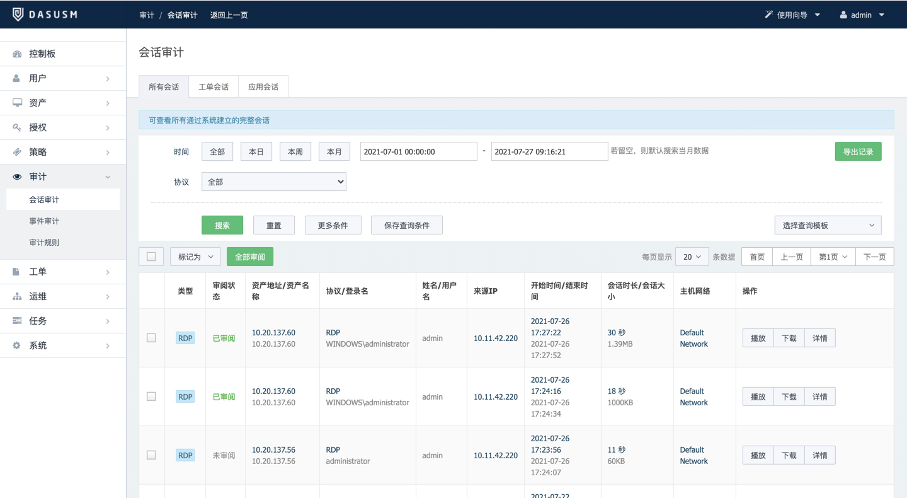Click the 更多条件 button
Screen dimensions: 908x498
pyautogui.click(x=333, y=225)
